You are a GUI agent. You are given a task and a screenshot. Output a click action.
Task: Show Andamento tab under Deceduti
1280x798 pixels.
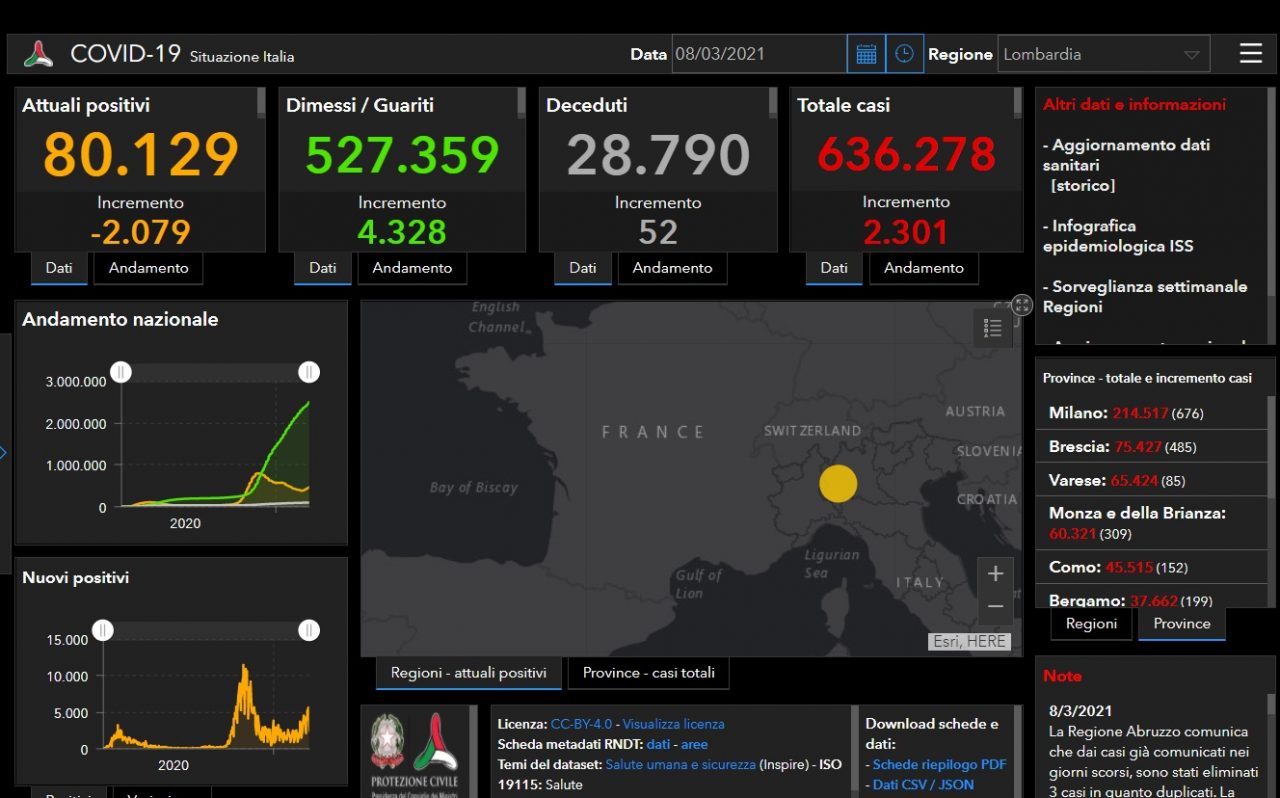point(672,268)
